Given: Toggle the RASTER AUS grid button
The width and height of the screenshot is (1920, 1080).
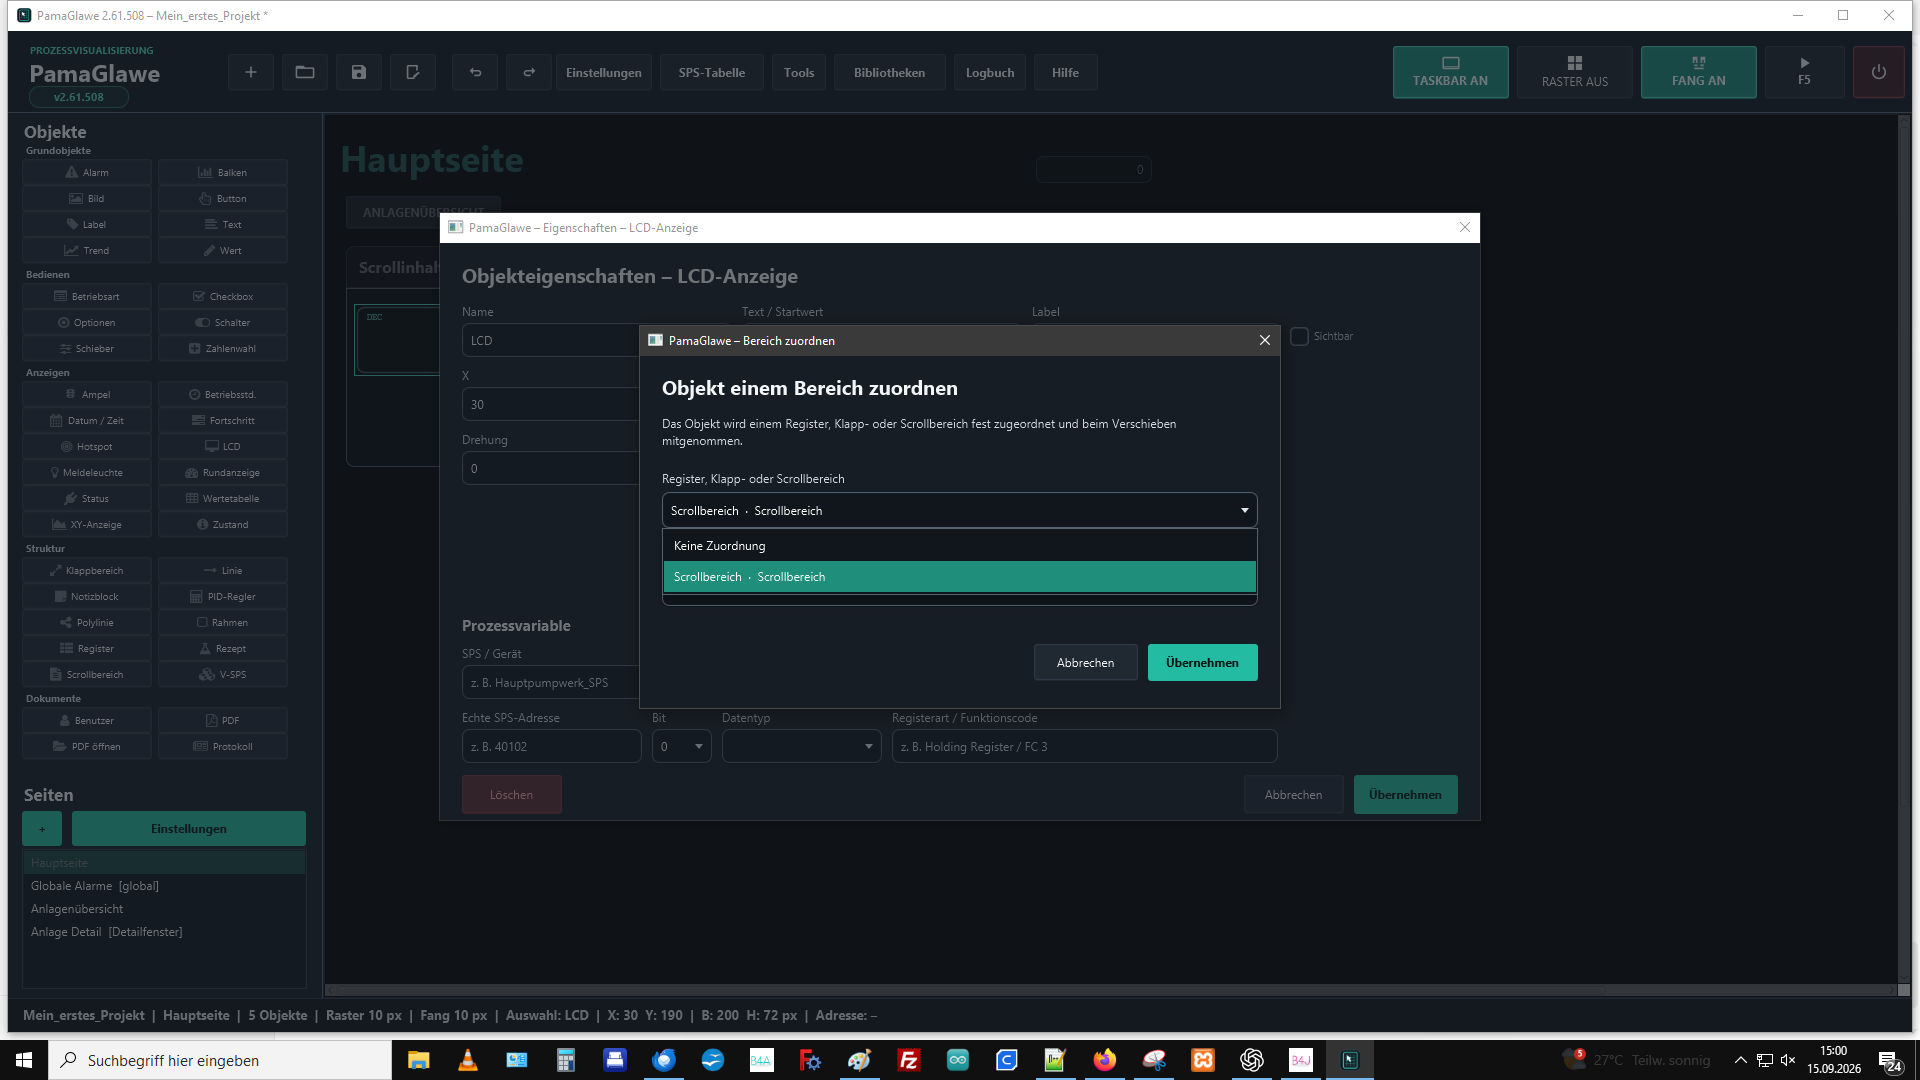Looking at the screenshot, I should point(1575,72).
